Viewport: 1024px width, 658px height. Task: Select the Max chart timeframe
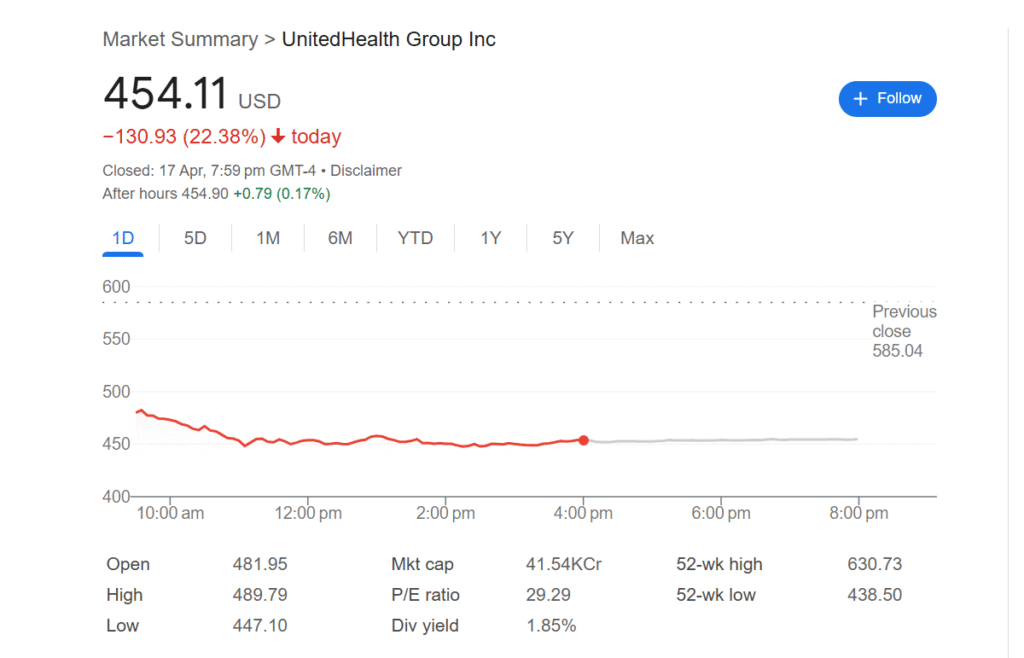pos(637,238)
